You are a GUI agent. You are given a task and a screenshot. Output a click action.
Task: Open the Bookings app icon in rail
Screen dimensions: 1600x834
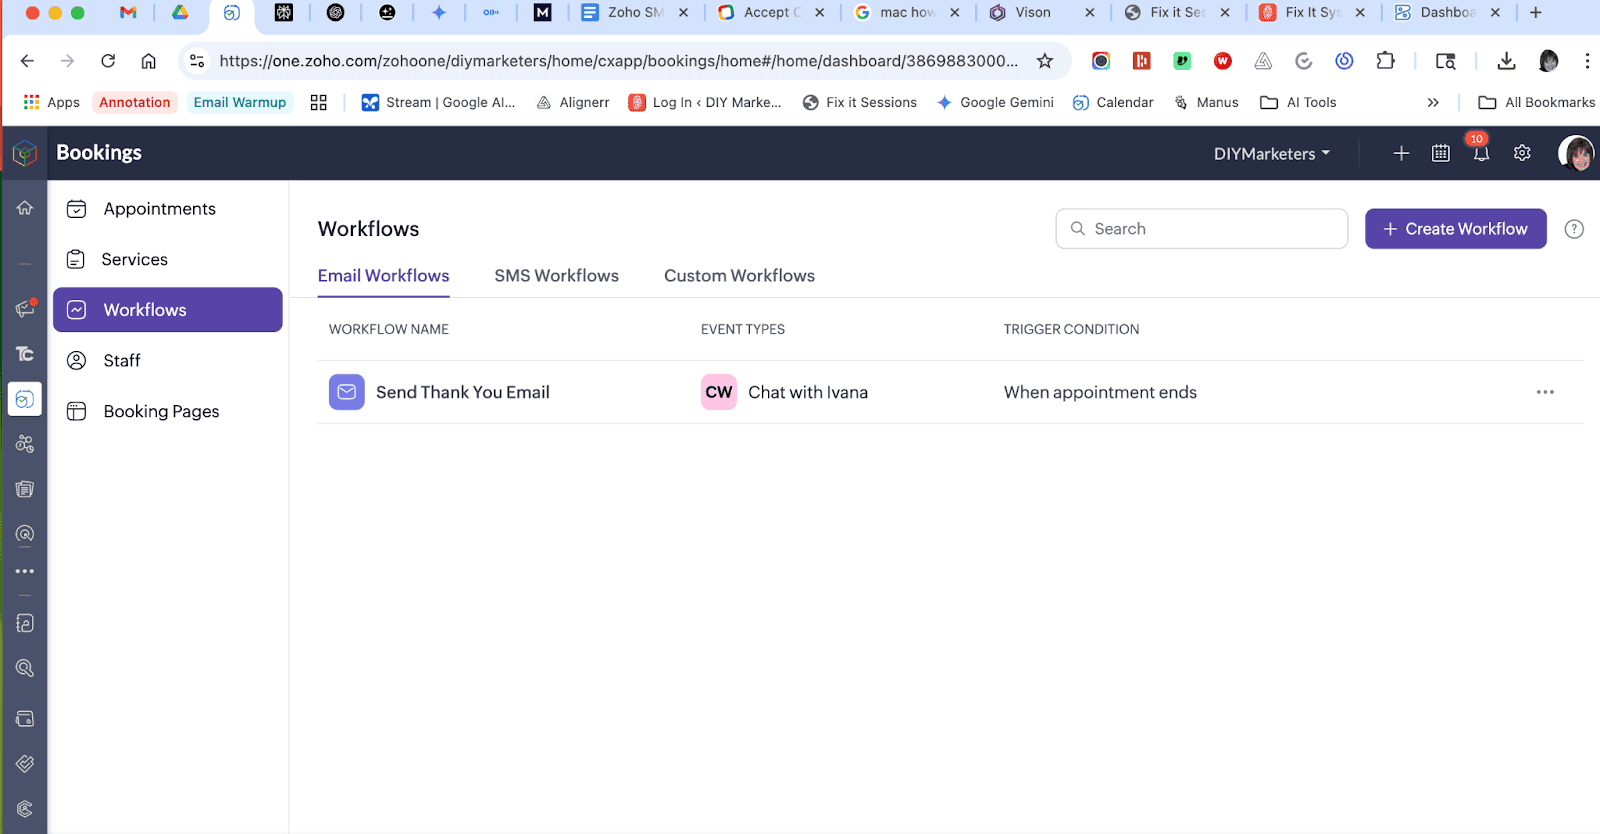click(x=25, y=399)
